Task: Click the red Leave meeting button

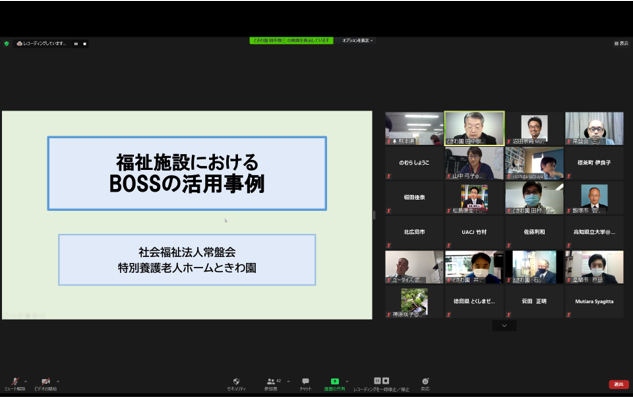Action: [x=618, y=384]
